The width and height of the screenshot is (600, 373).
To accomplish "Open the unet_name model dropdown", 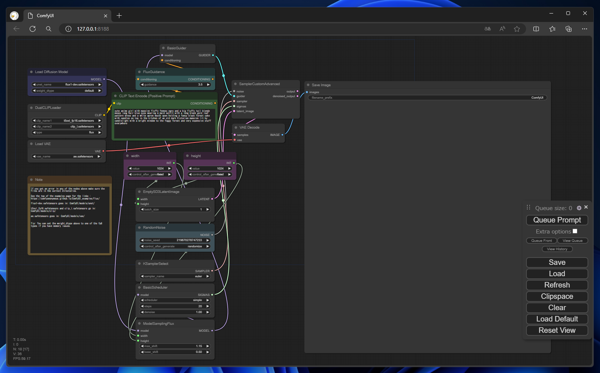I will pyautogui.click(x=67, y=85).
